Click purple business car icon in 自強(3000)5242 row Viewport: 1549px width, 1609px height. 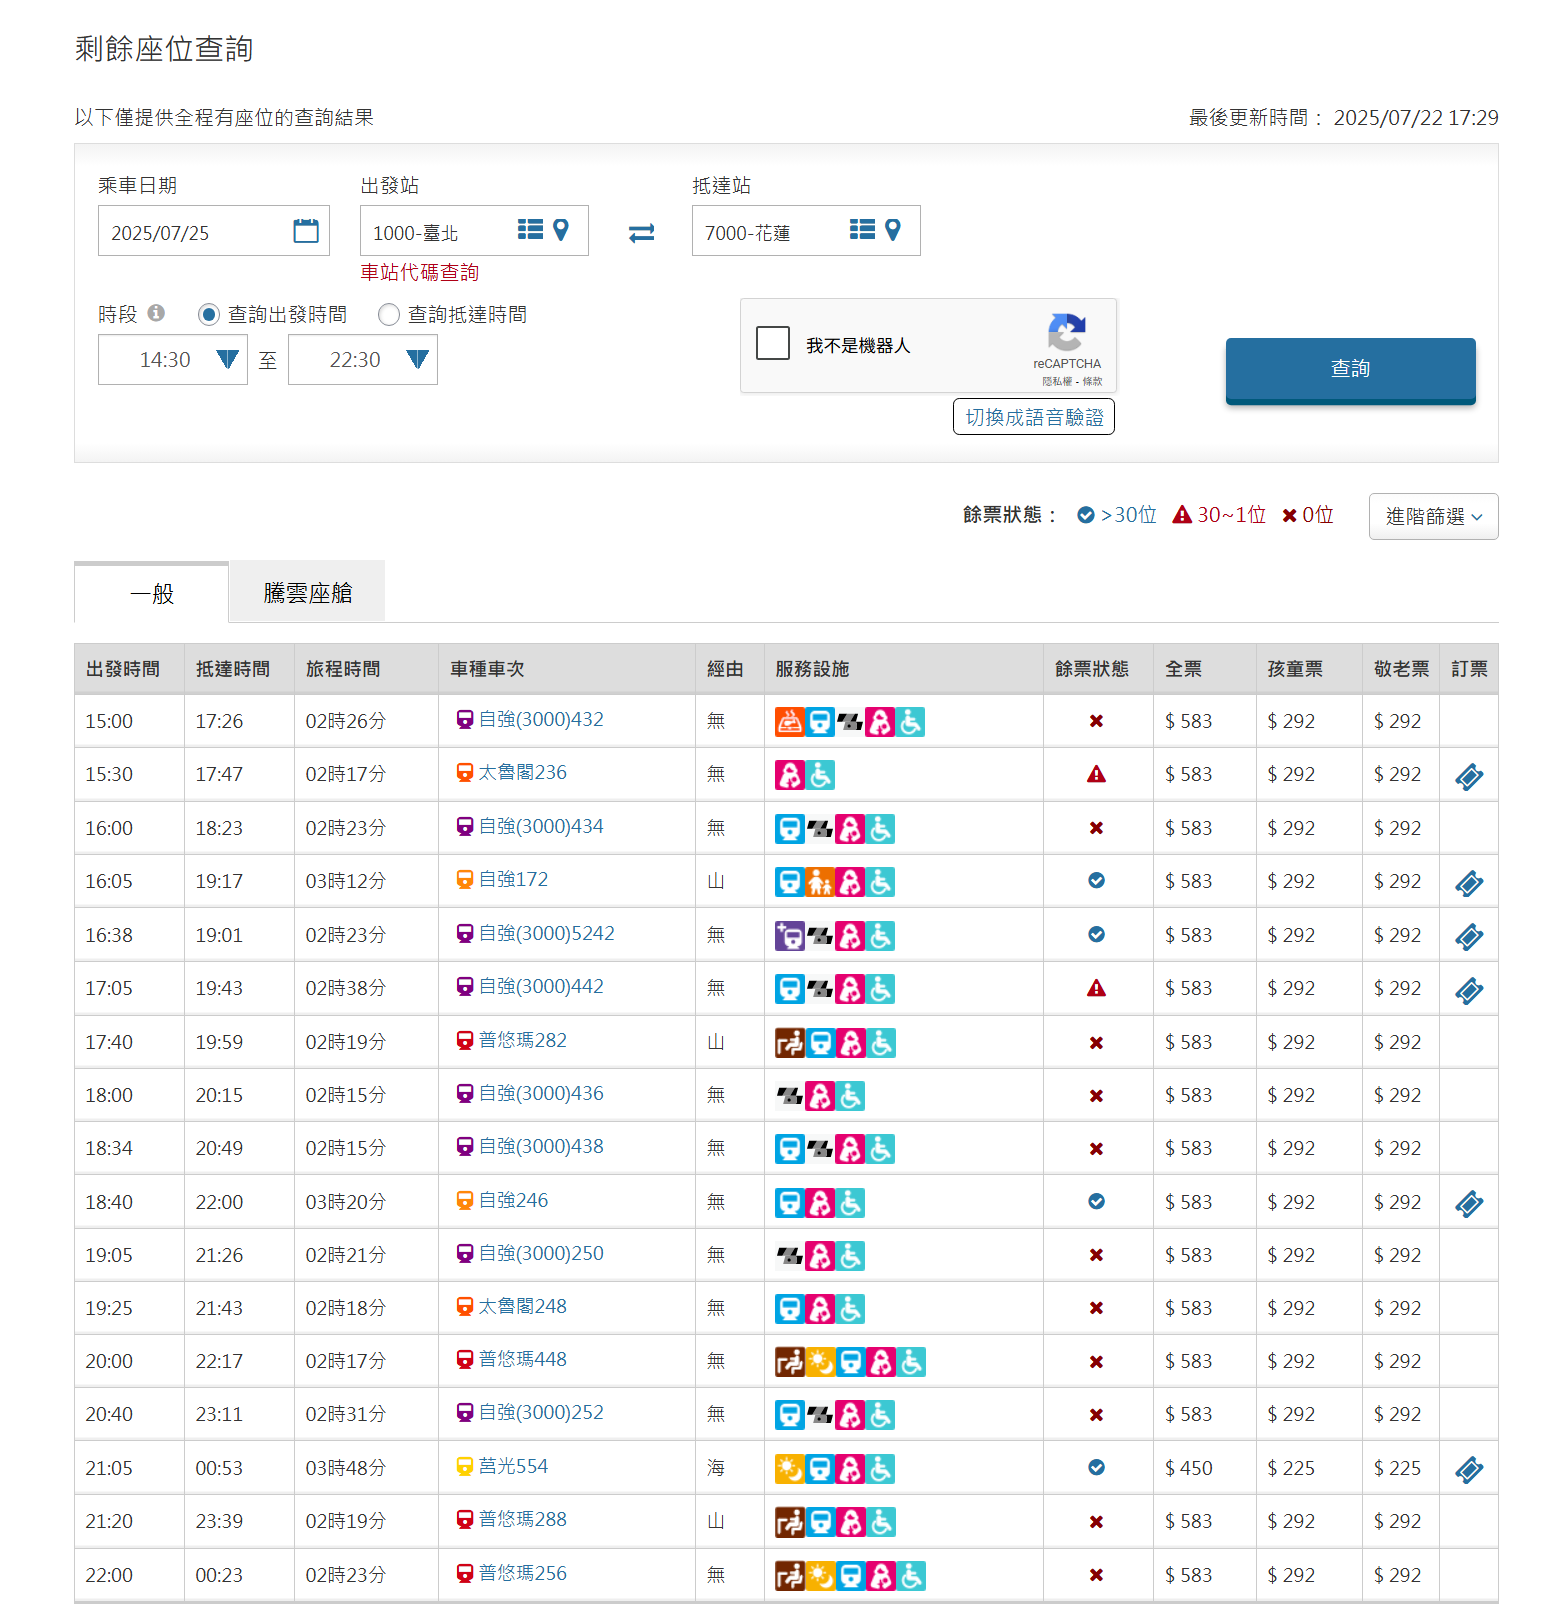point(790,936)
